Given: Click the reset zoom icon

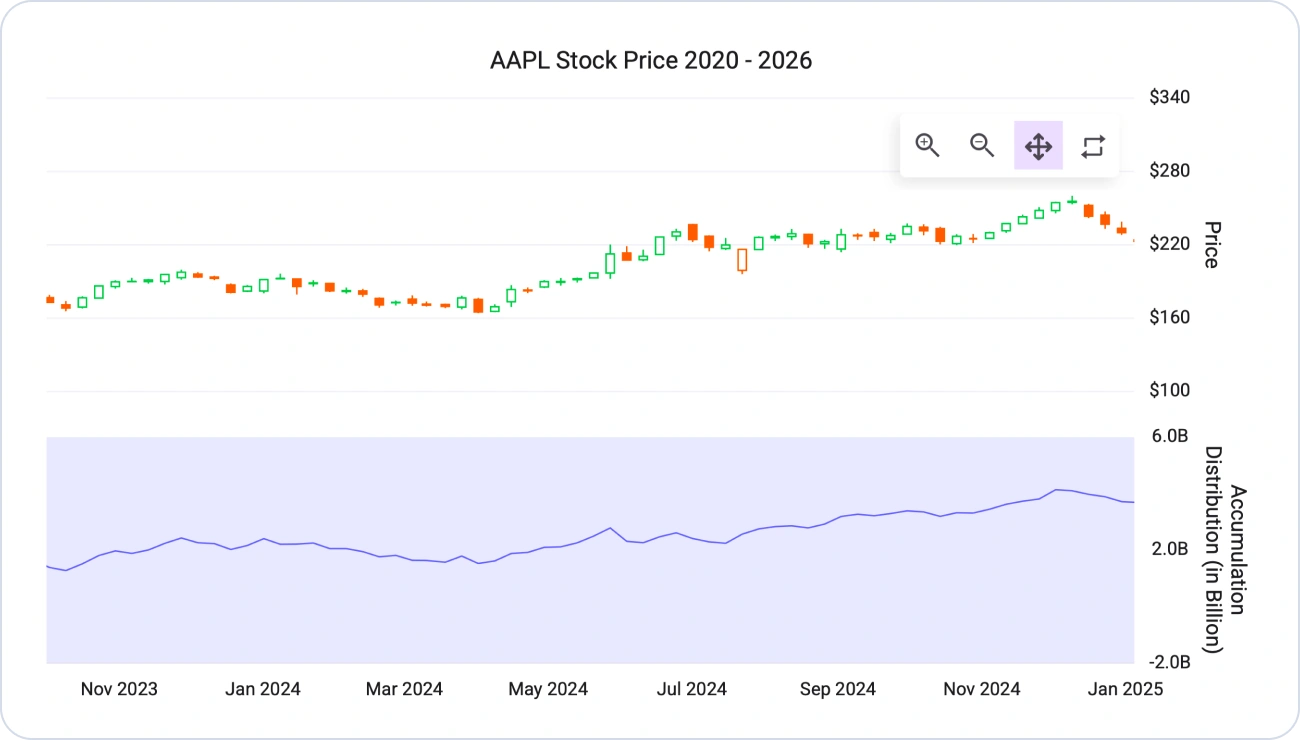Looking at the screenshot, I should point(1093,146).
